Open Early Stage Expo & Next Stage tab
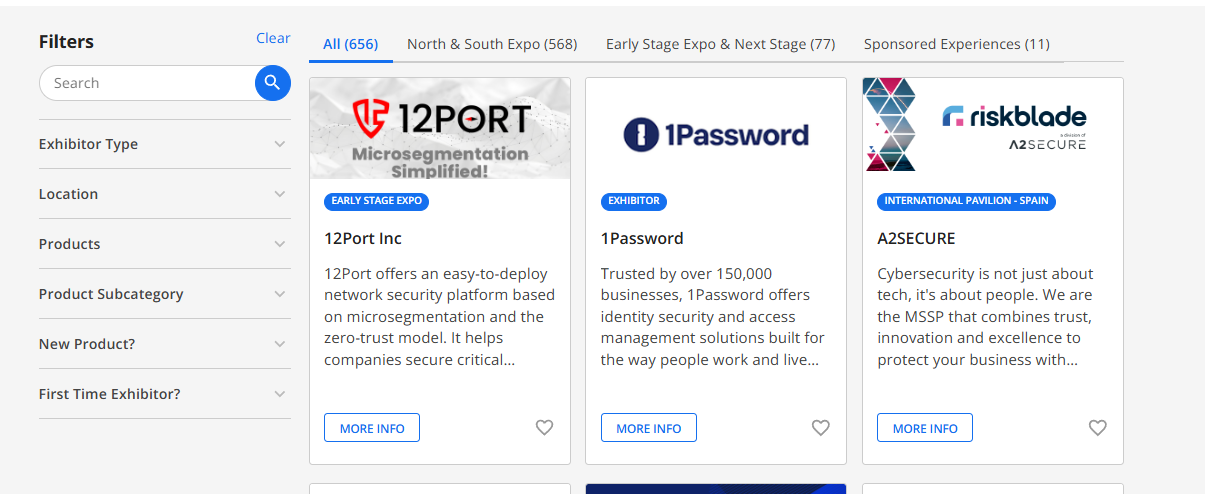Screen dimensions: 1205x494 point(720,44)
